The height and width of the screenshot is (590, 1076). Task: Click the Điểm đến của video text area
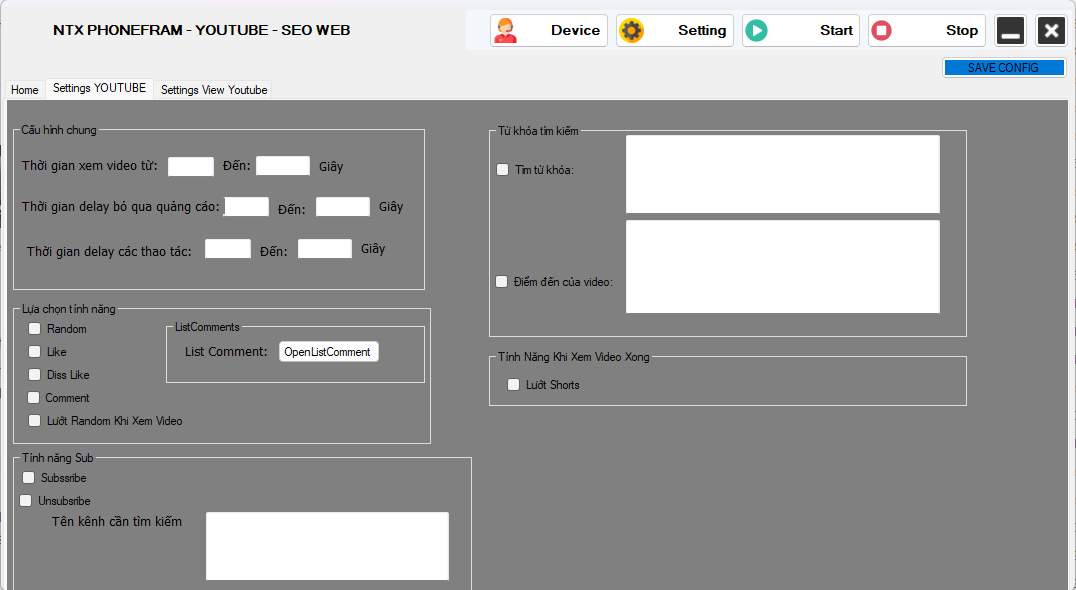pyautogui.click(x=782, y=267)
